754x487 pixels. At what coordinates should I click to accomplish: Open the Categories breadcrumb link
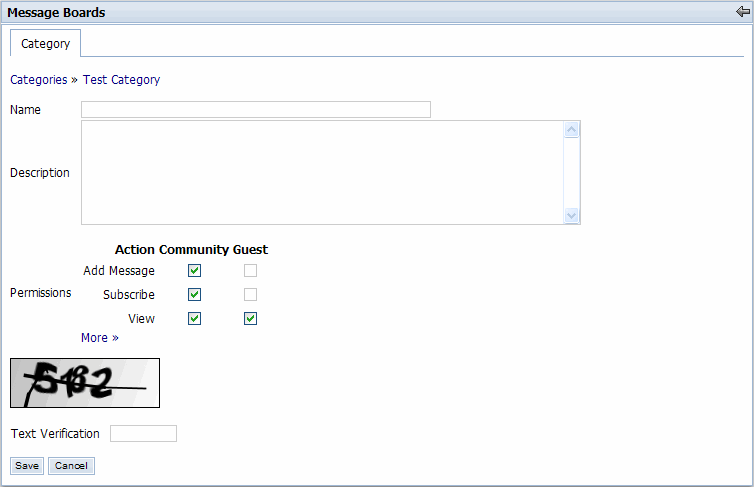(x=38, y=79)
